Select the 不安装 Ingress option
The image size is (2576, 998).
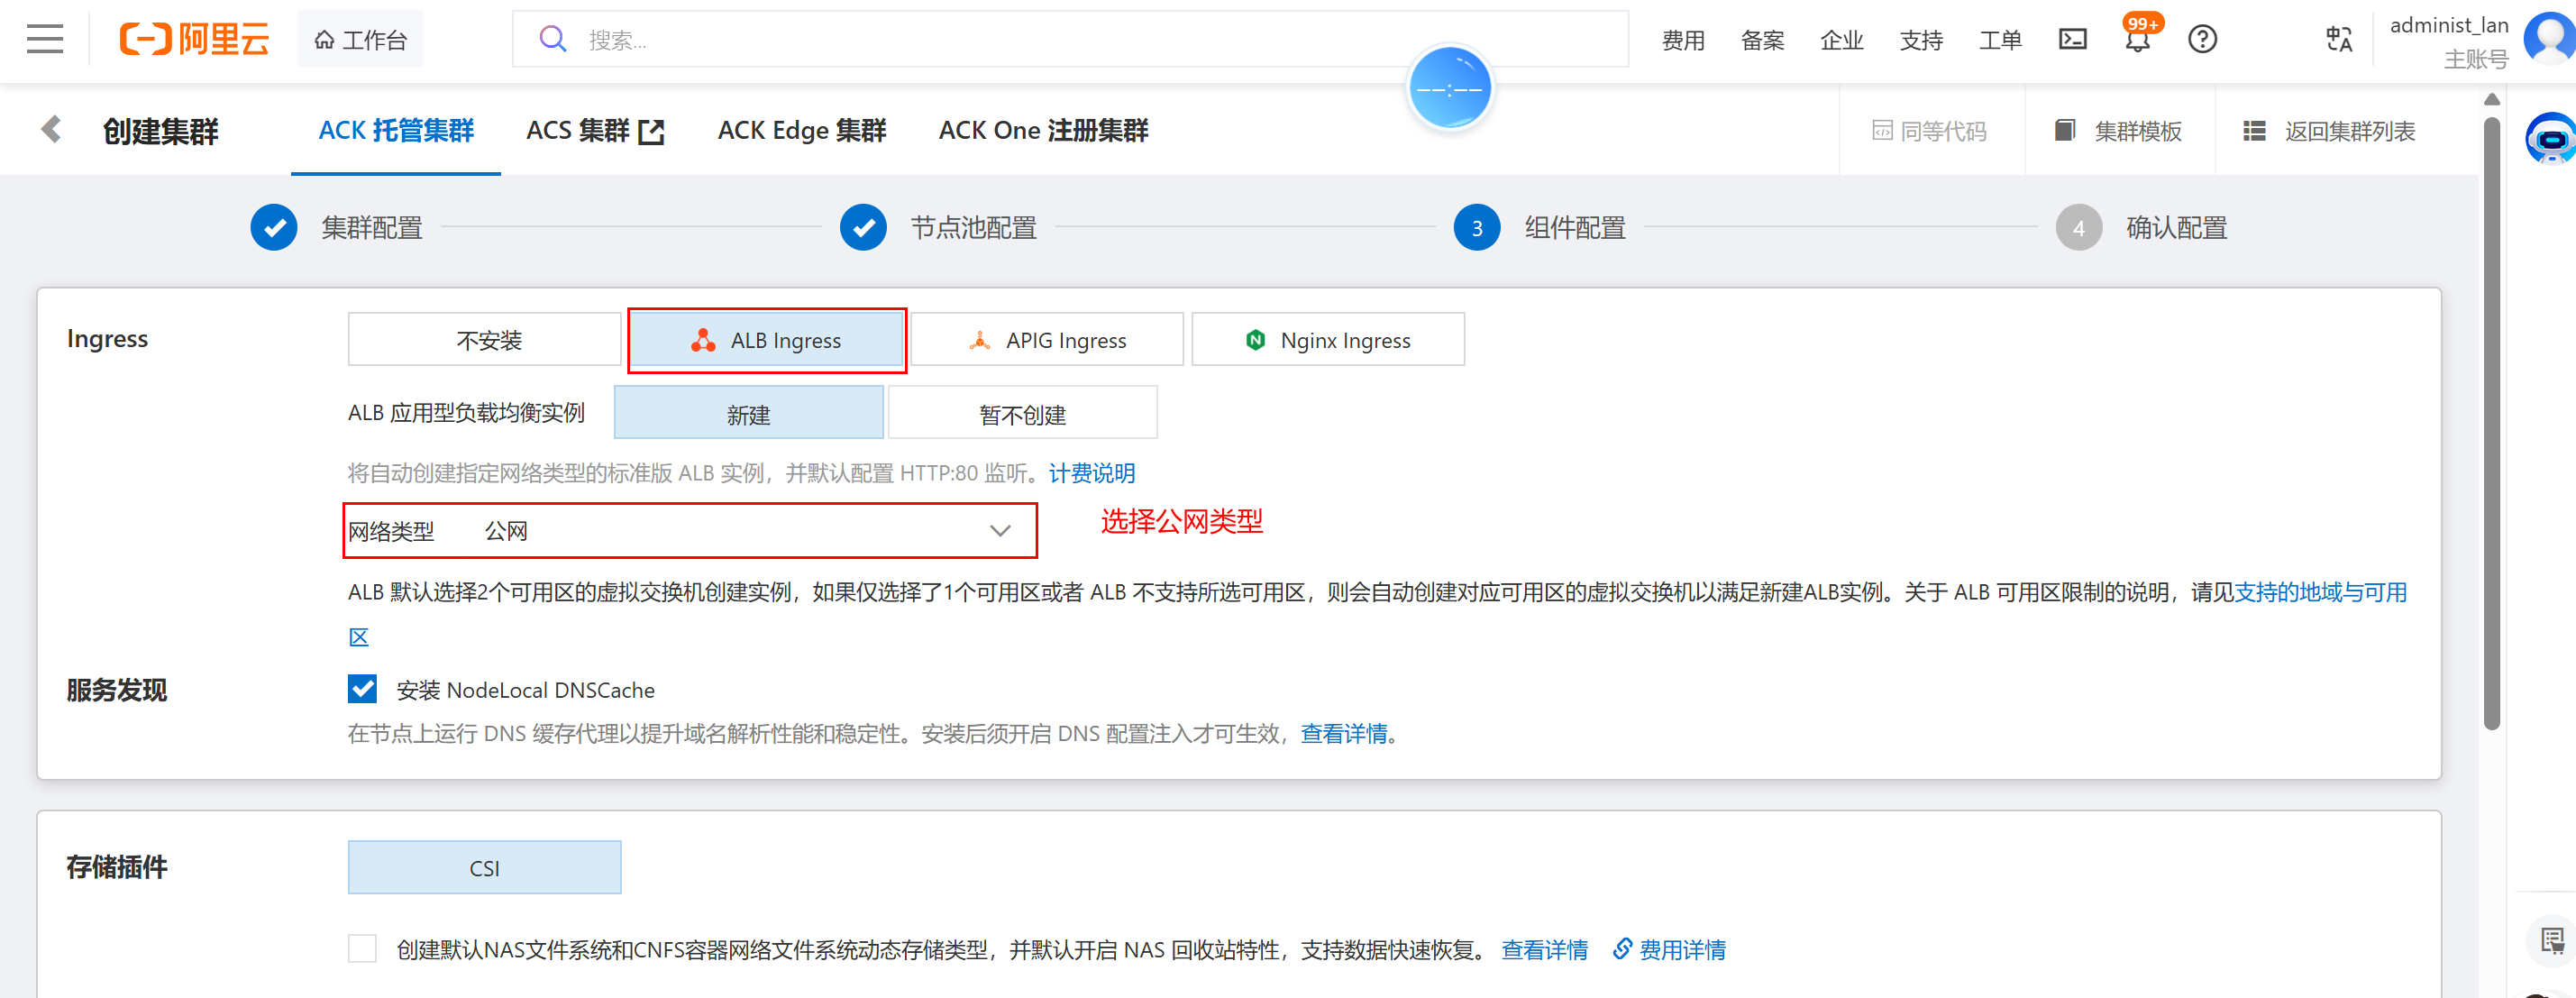click(x=485, y=340)
